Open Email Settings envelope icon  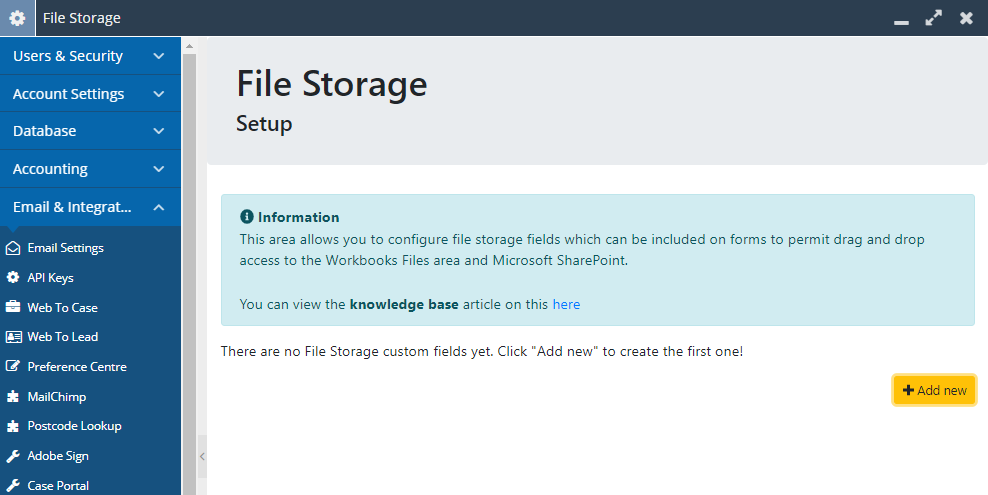pos(13,248)
